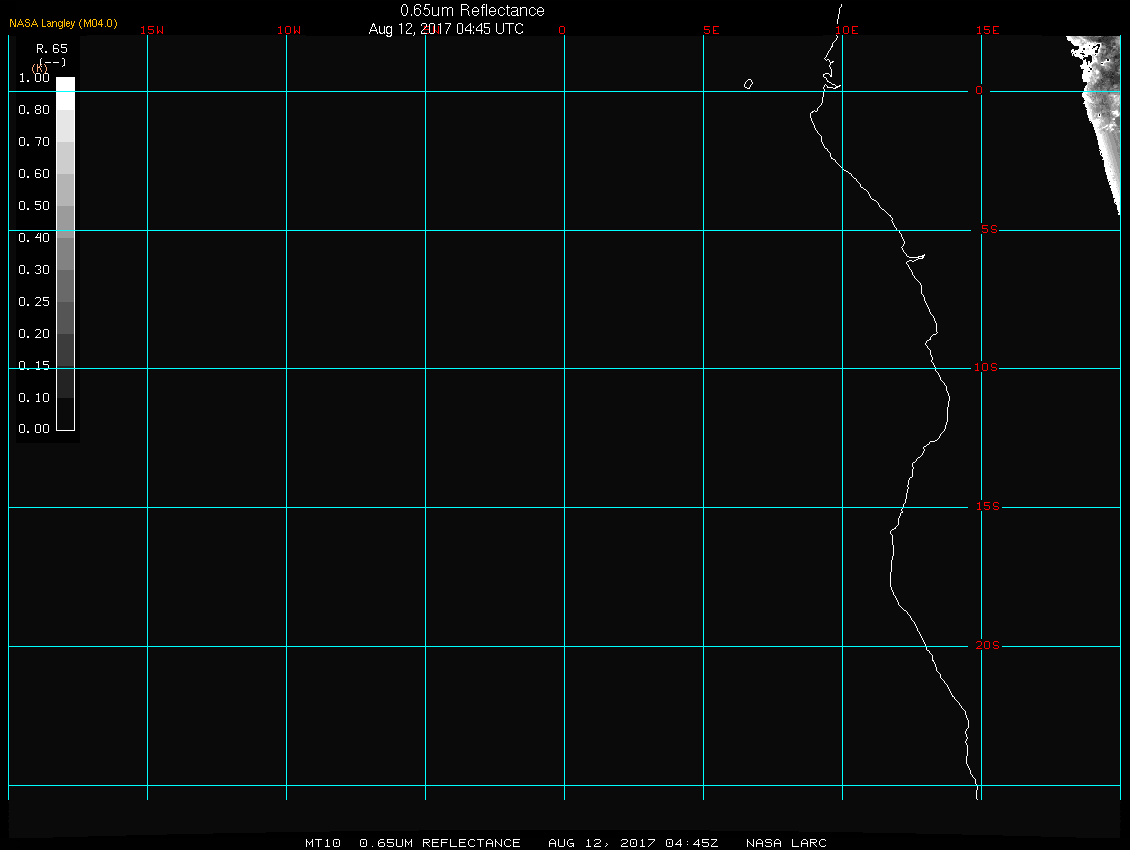Click the 0.50 colorbar value
This screenshot has width=1130, height=850.
(x=34, y=205)
